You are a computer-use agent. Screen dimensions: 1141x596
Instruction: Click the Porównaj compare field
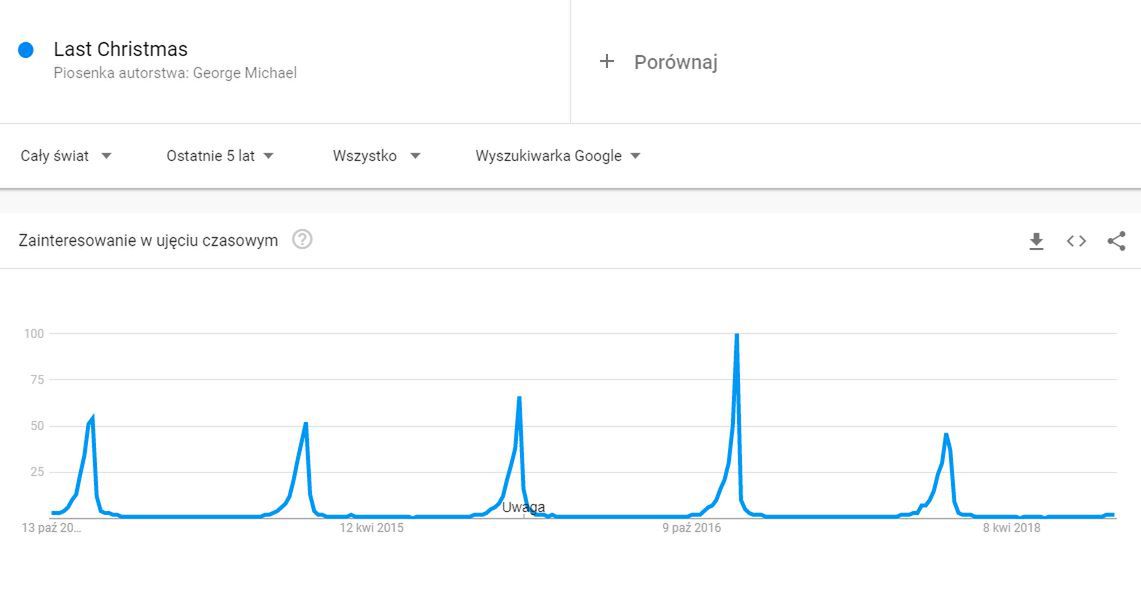coord(856,62)
